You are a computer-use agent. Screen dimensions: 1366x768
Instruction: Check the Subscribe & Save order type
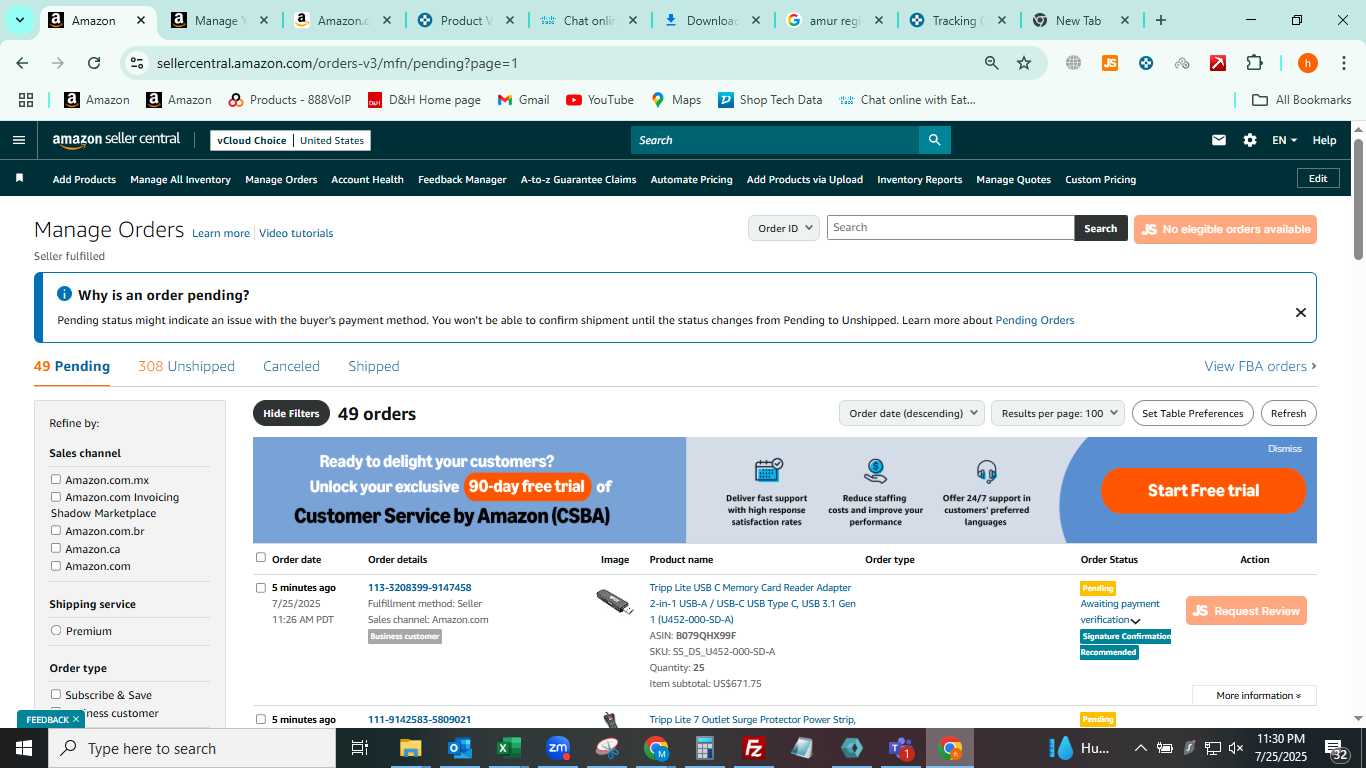pos(56,695)
